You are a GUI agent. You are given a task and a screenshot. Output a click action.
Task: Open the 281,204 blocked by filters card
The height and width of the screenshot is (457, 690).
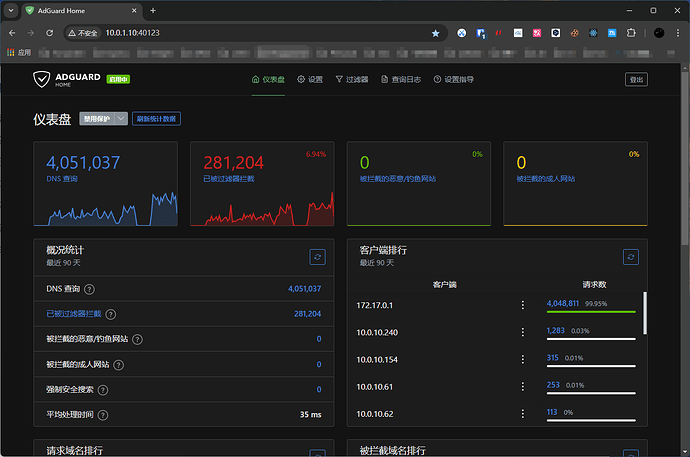(262, 184)
